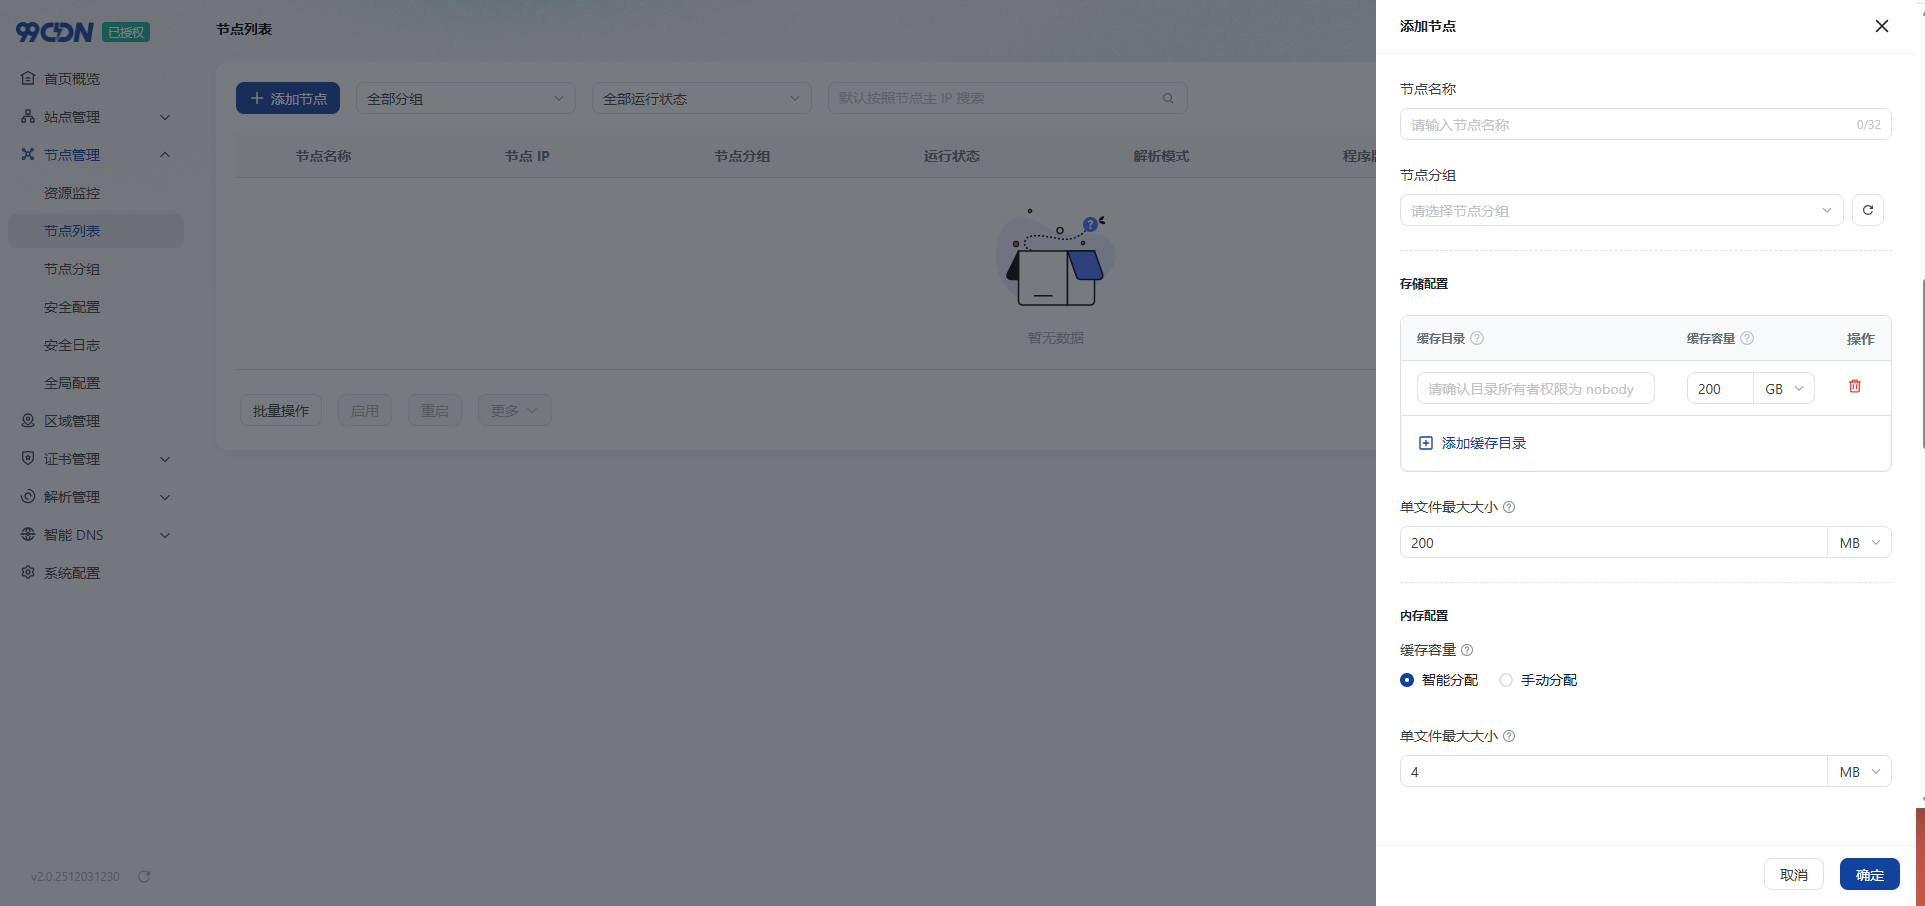Viewport: 1925px width, 906px height.
Task: Click help icon next to 缓存容量 table header
Action: pos(1747,338)
